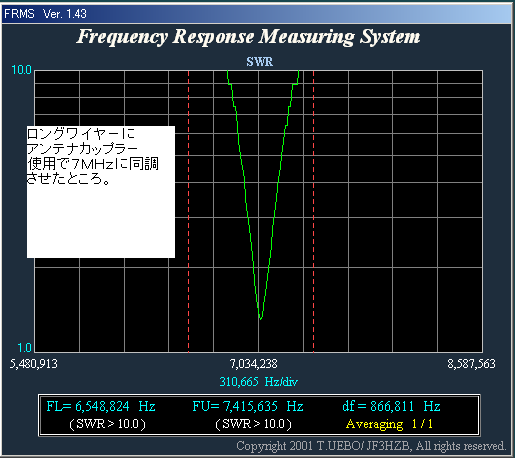The image size is (515, 458).
Task: Click the Copyright 2001 T.UEBO/JF3HZB text
Action: pos(371,446)
